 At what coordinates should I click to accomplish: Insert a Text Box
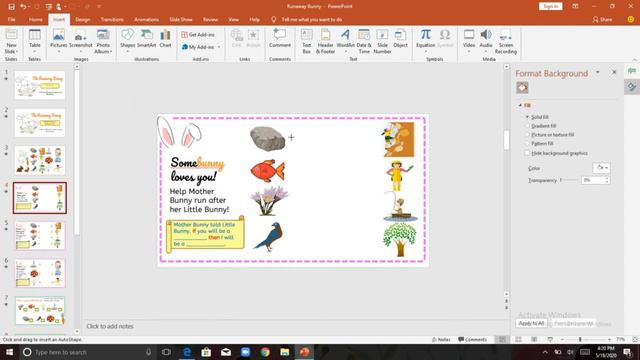click(307, 41)
